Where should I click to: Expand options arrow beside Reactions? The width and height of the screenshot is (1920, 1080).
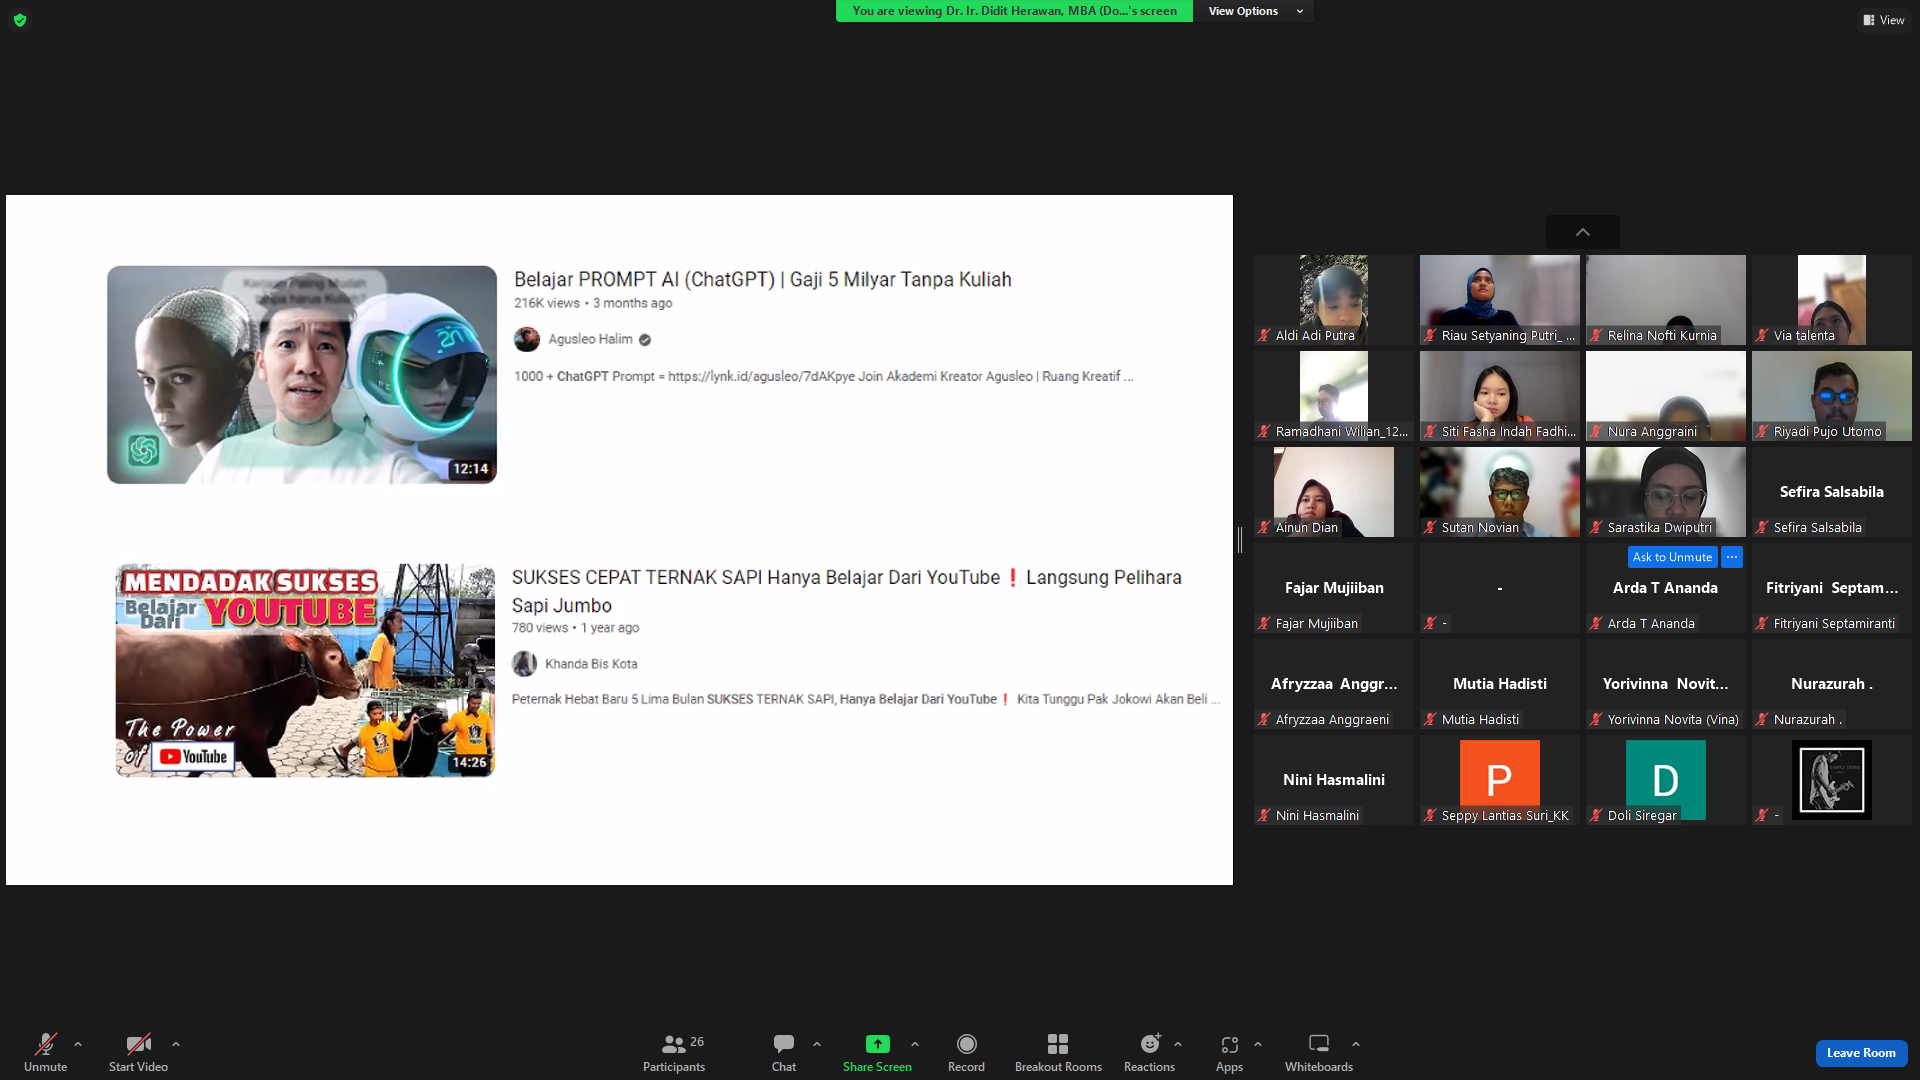click(x=1178, y=1044)
